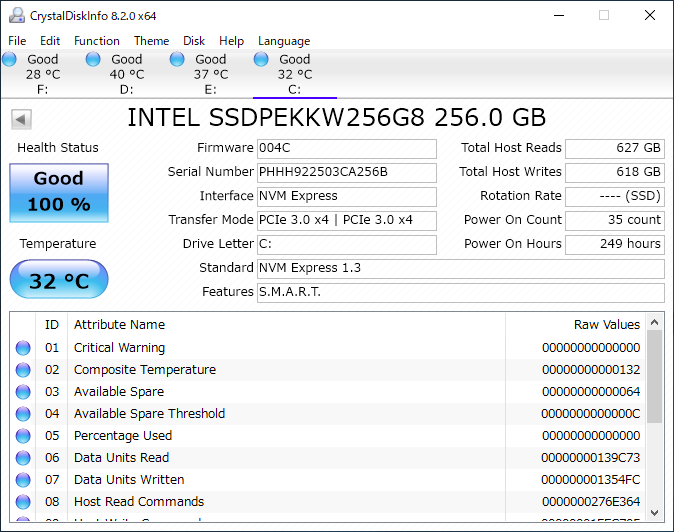Click the Health Status label
The height and width of the screenshot is (532, 674).
[x=58, y=148]
